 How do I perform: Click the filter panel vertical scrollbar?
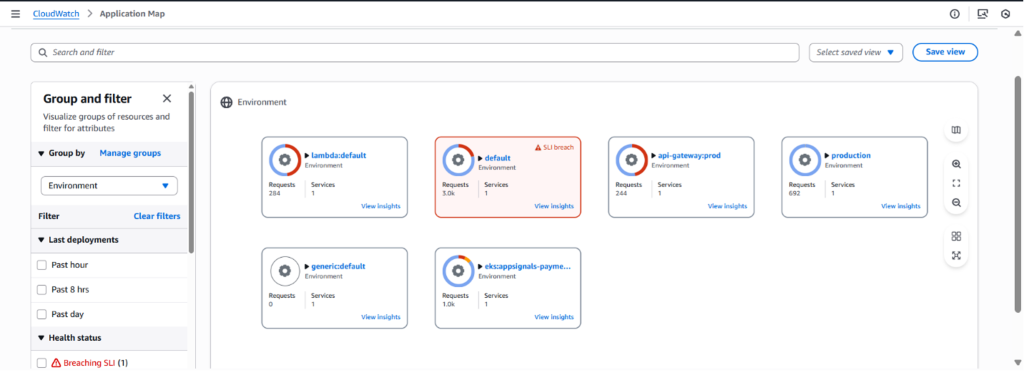click(191, 171)
